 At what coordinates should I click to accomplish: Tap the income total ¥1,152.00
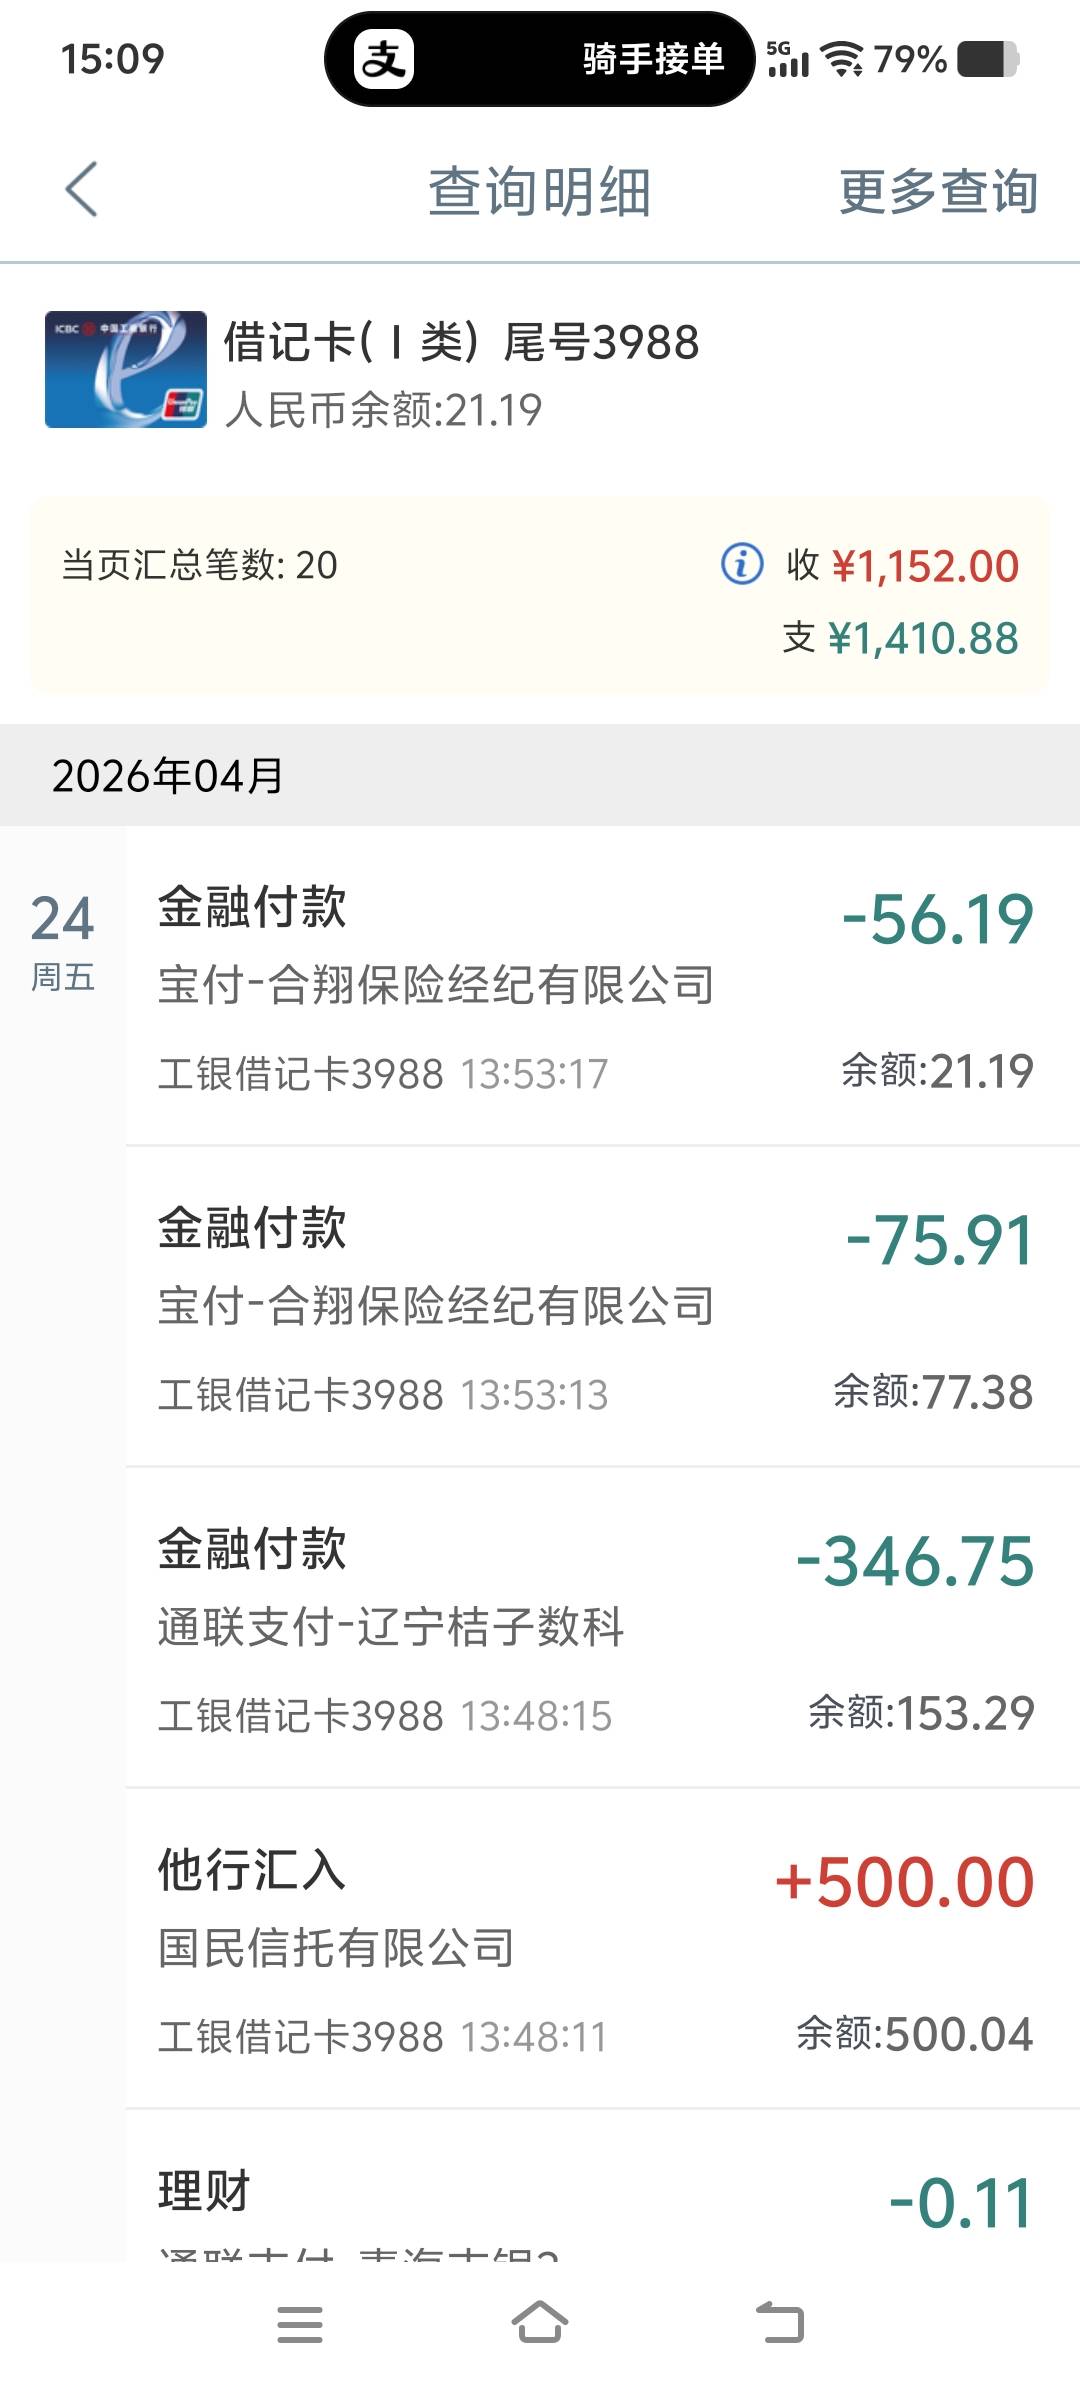tap(924, 567)
